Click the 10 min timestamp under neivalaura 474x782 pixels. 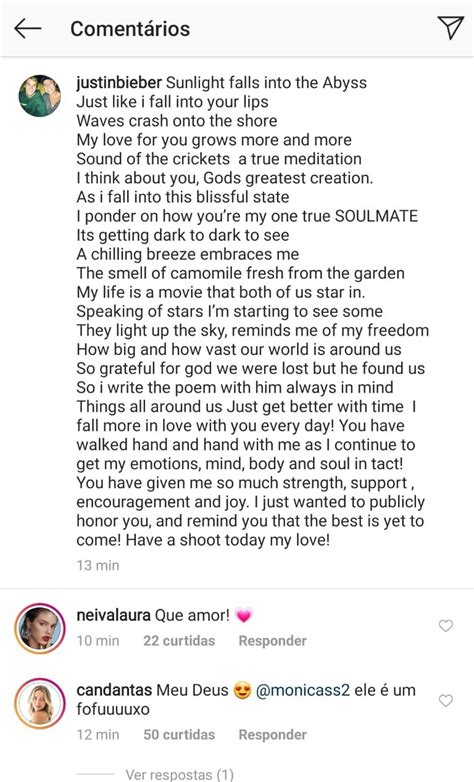click(x=98, y=640)
